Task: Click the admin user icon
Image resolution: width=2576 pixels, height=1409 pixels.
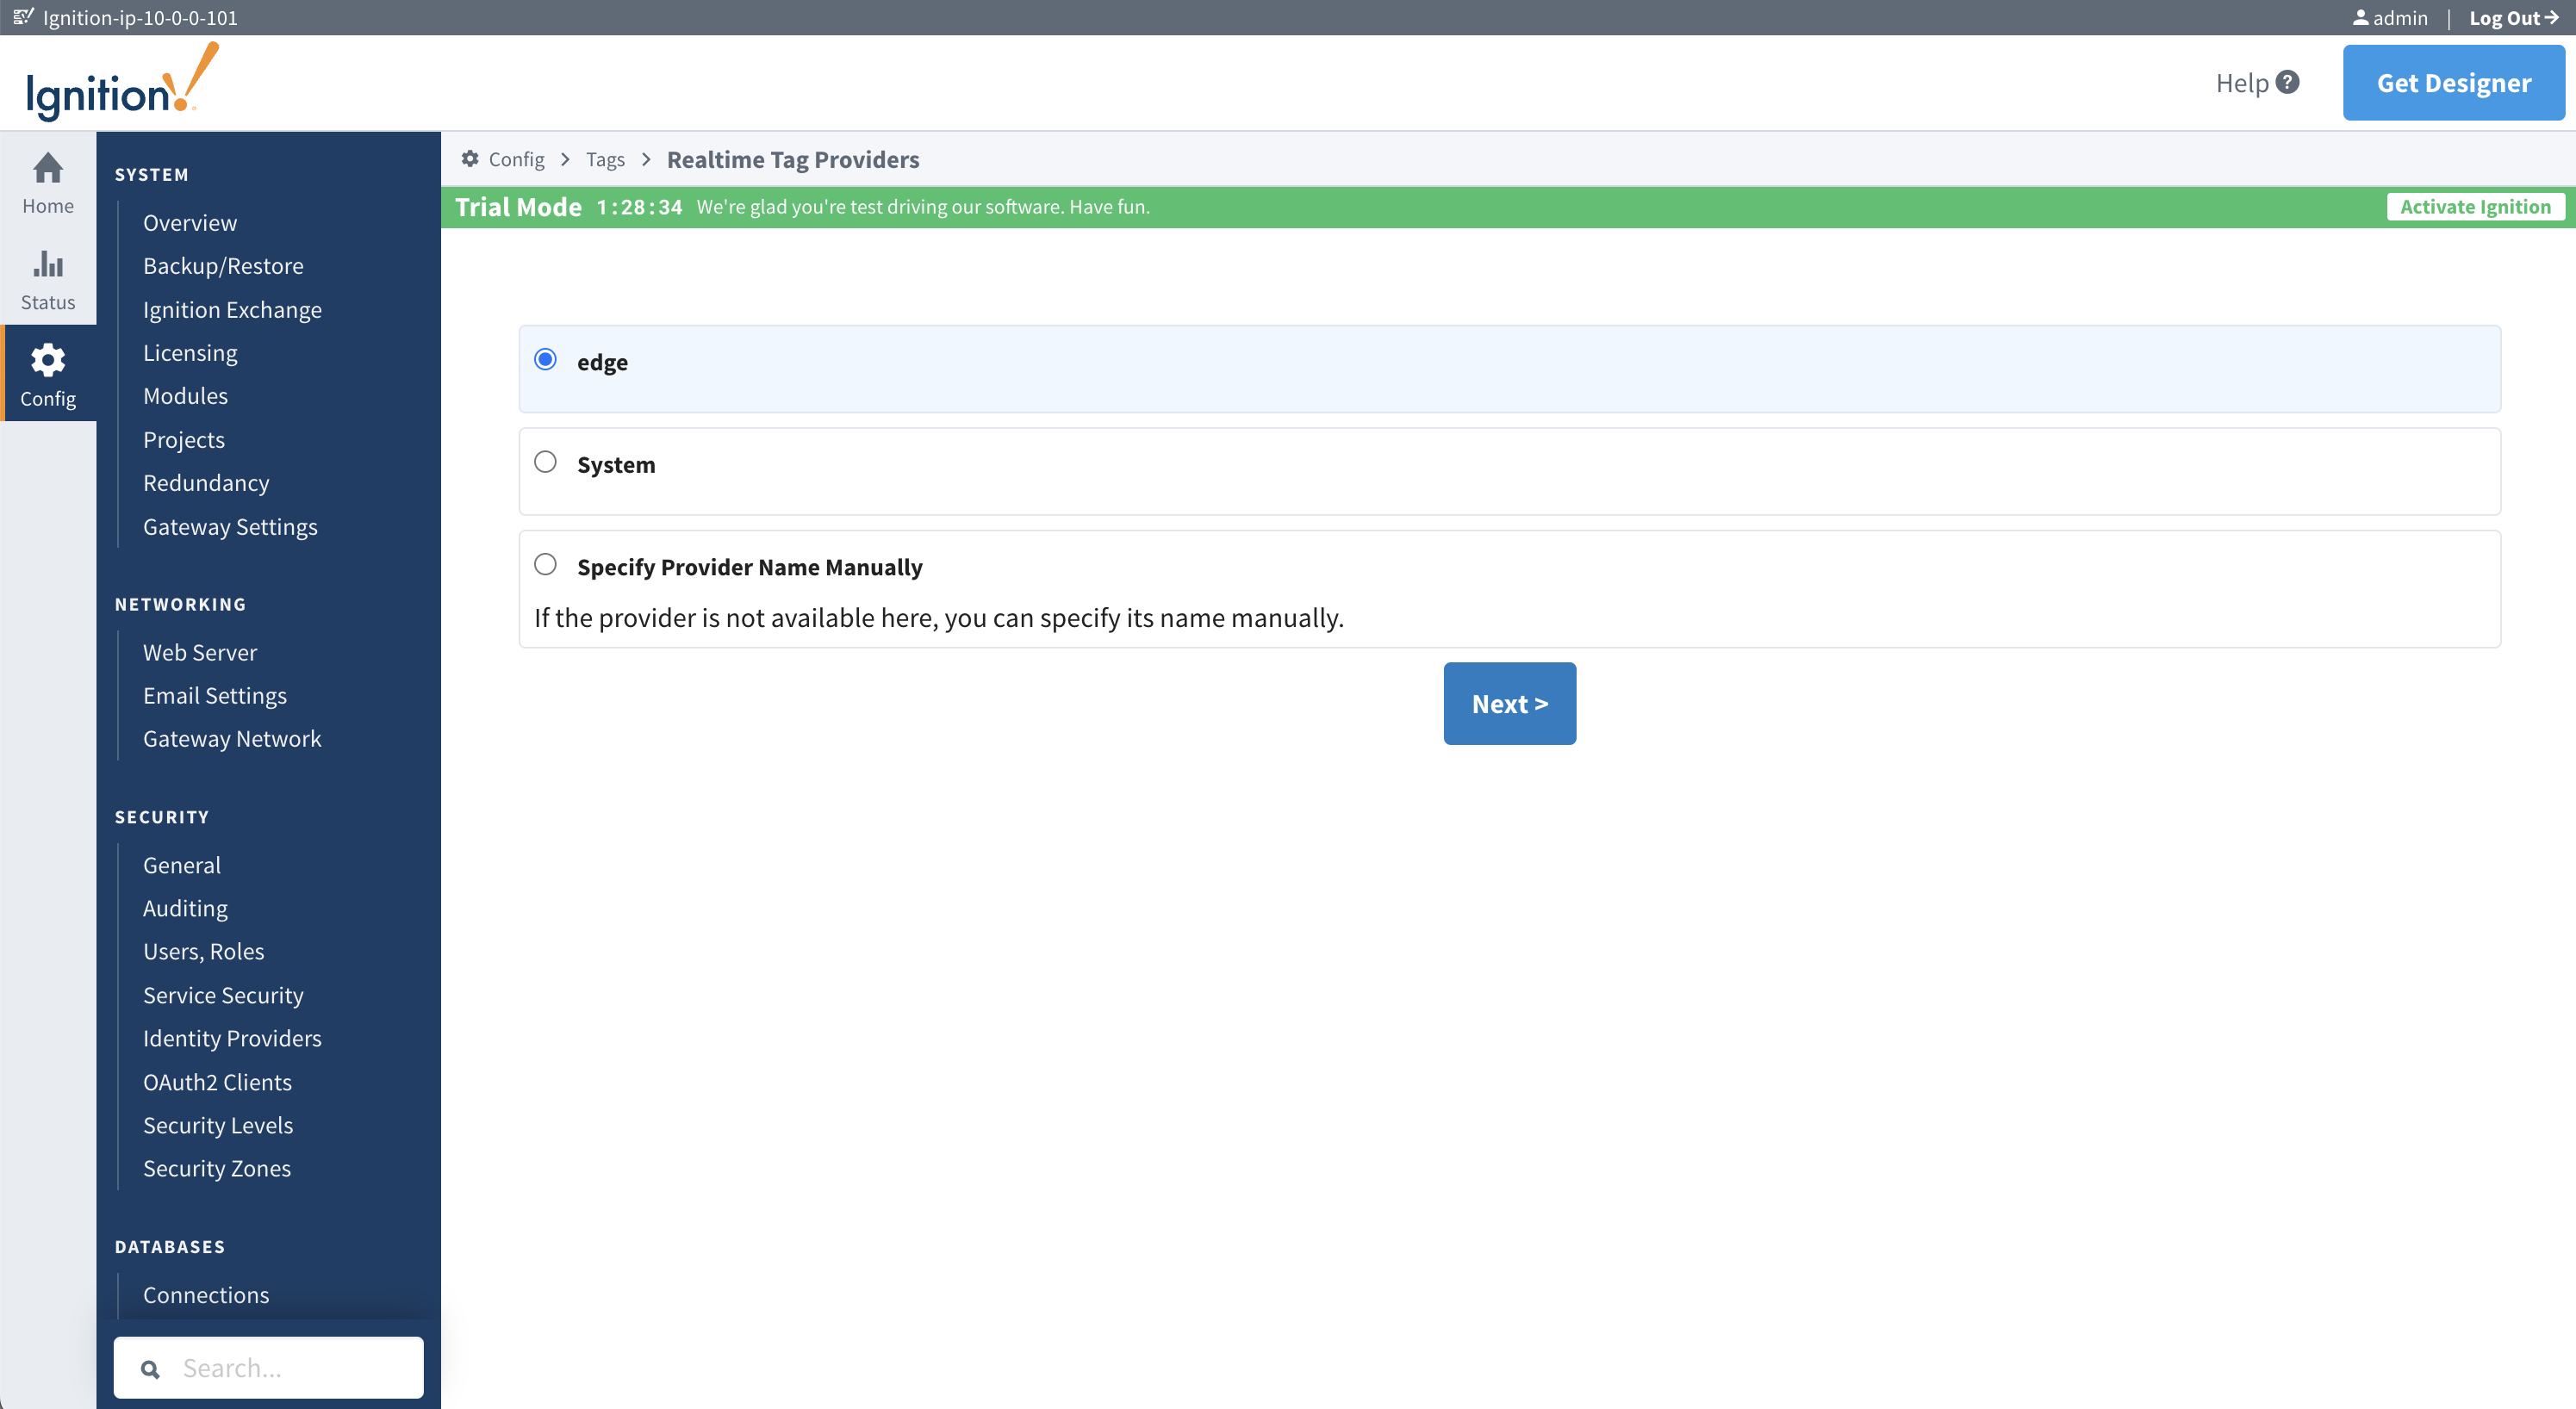Action: click(2360, 17)
